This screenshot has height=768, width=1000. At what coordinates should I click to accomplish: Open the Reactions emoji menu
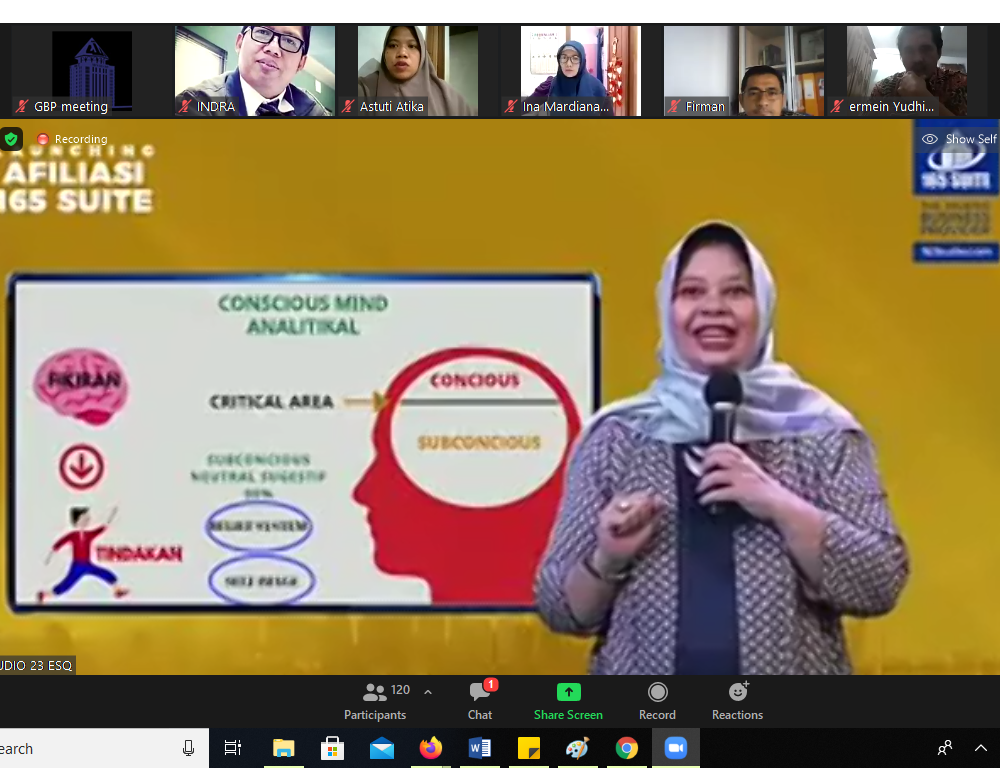(x=737, y=701)
